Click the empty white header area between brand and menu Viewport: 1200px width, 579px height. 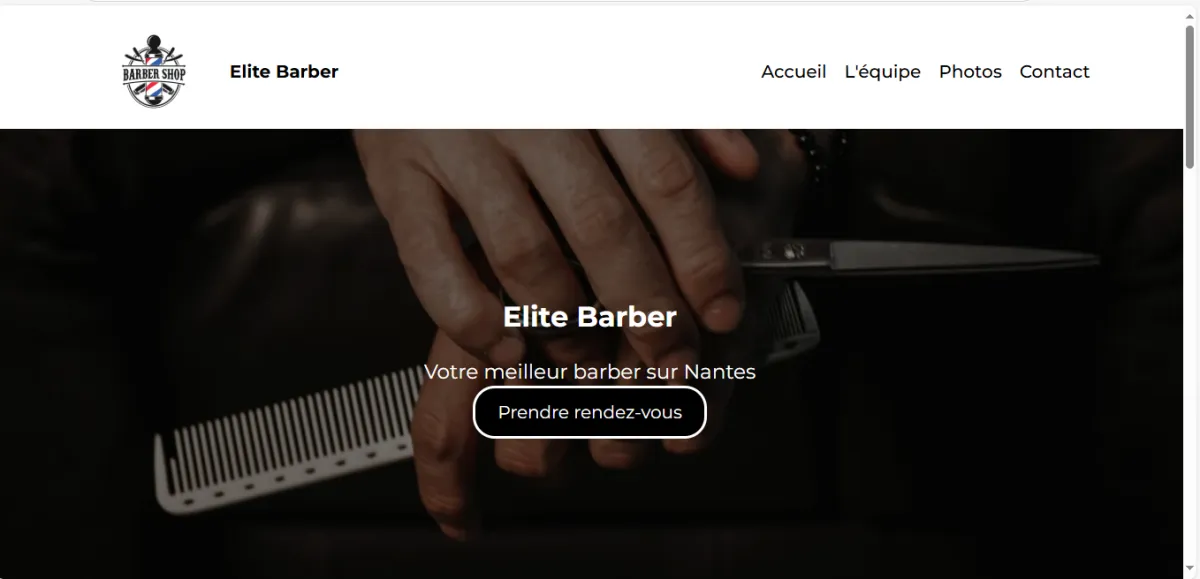[x=550, y=72]
